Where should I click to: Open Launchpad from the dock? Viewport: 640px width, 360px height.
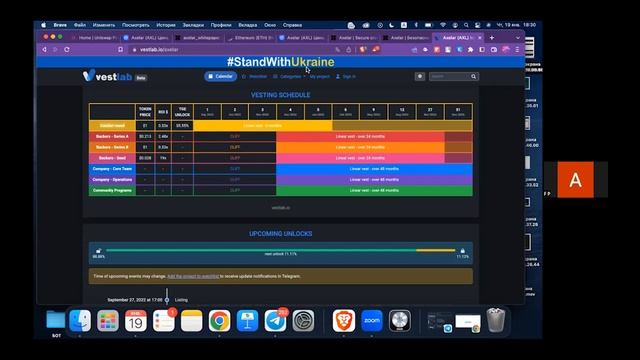tap(108, 320)
